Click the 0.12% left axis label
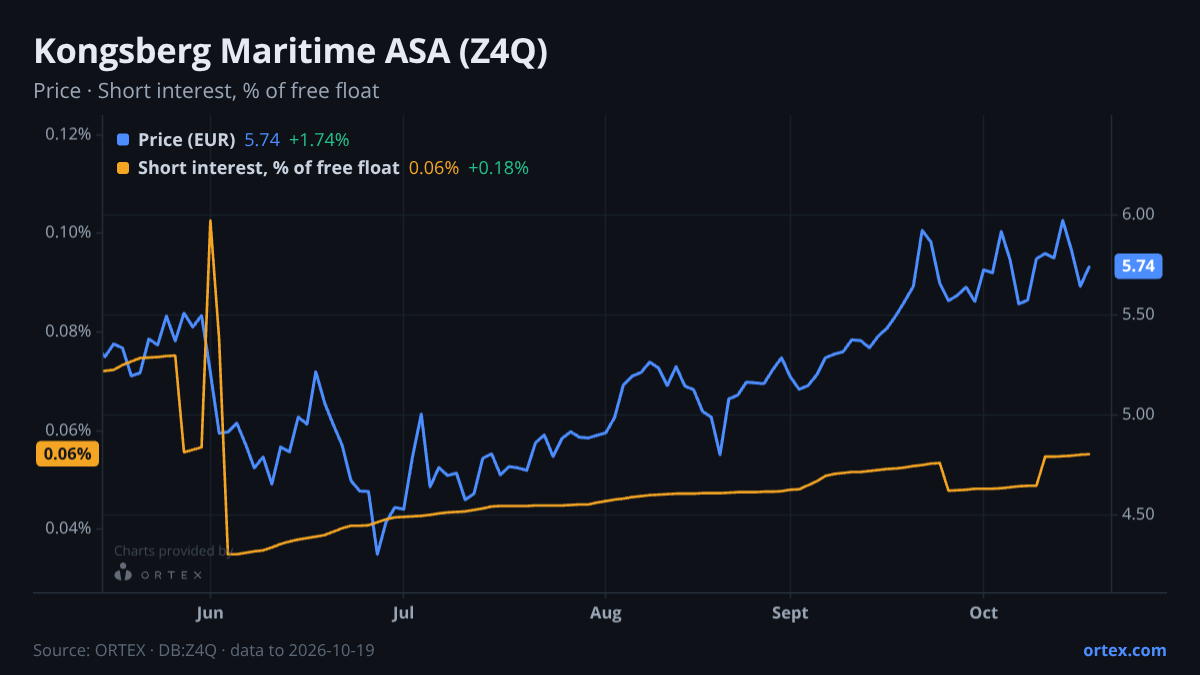 [68, 134]
